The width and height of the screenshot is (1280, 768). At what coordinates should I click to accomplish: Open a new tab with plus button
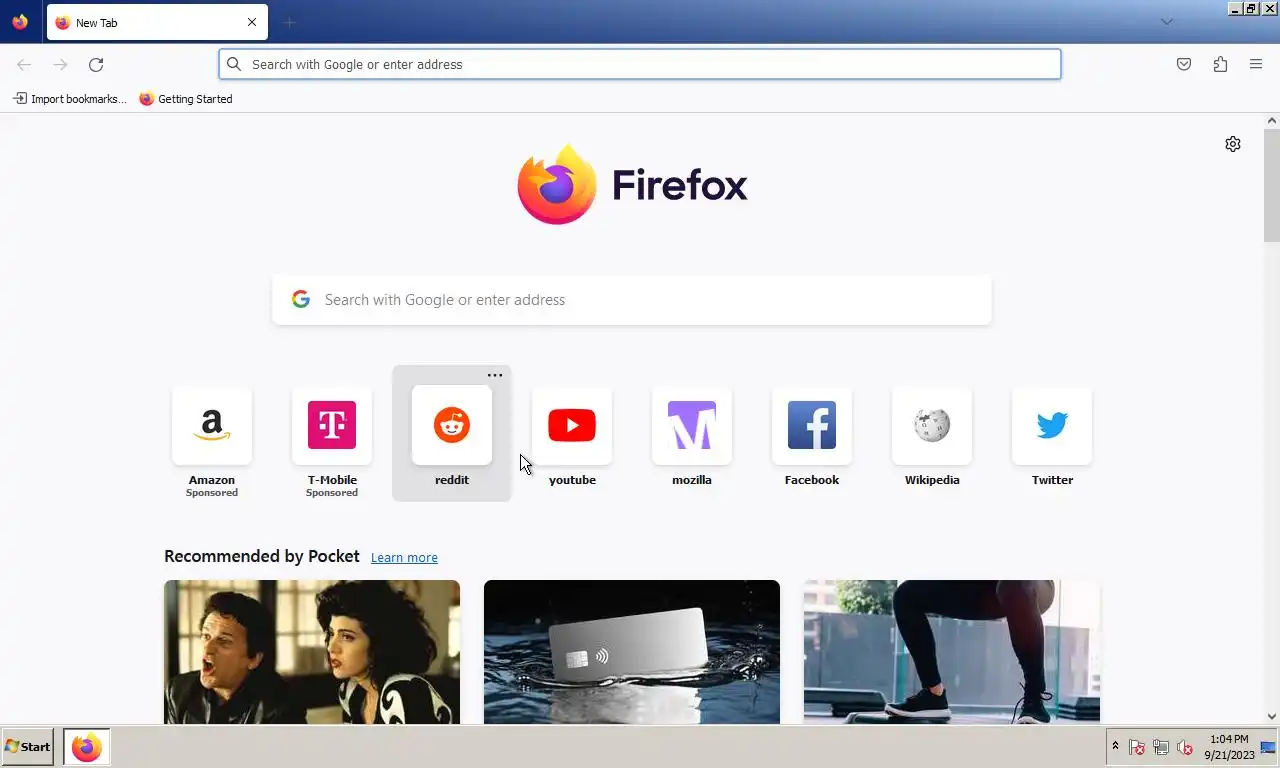(x=289, y=22)
